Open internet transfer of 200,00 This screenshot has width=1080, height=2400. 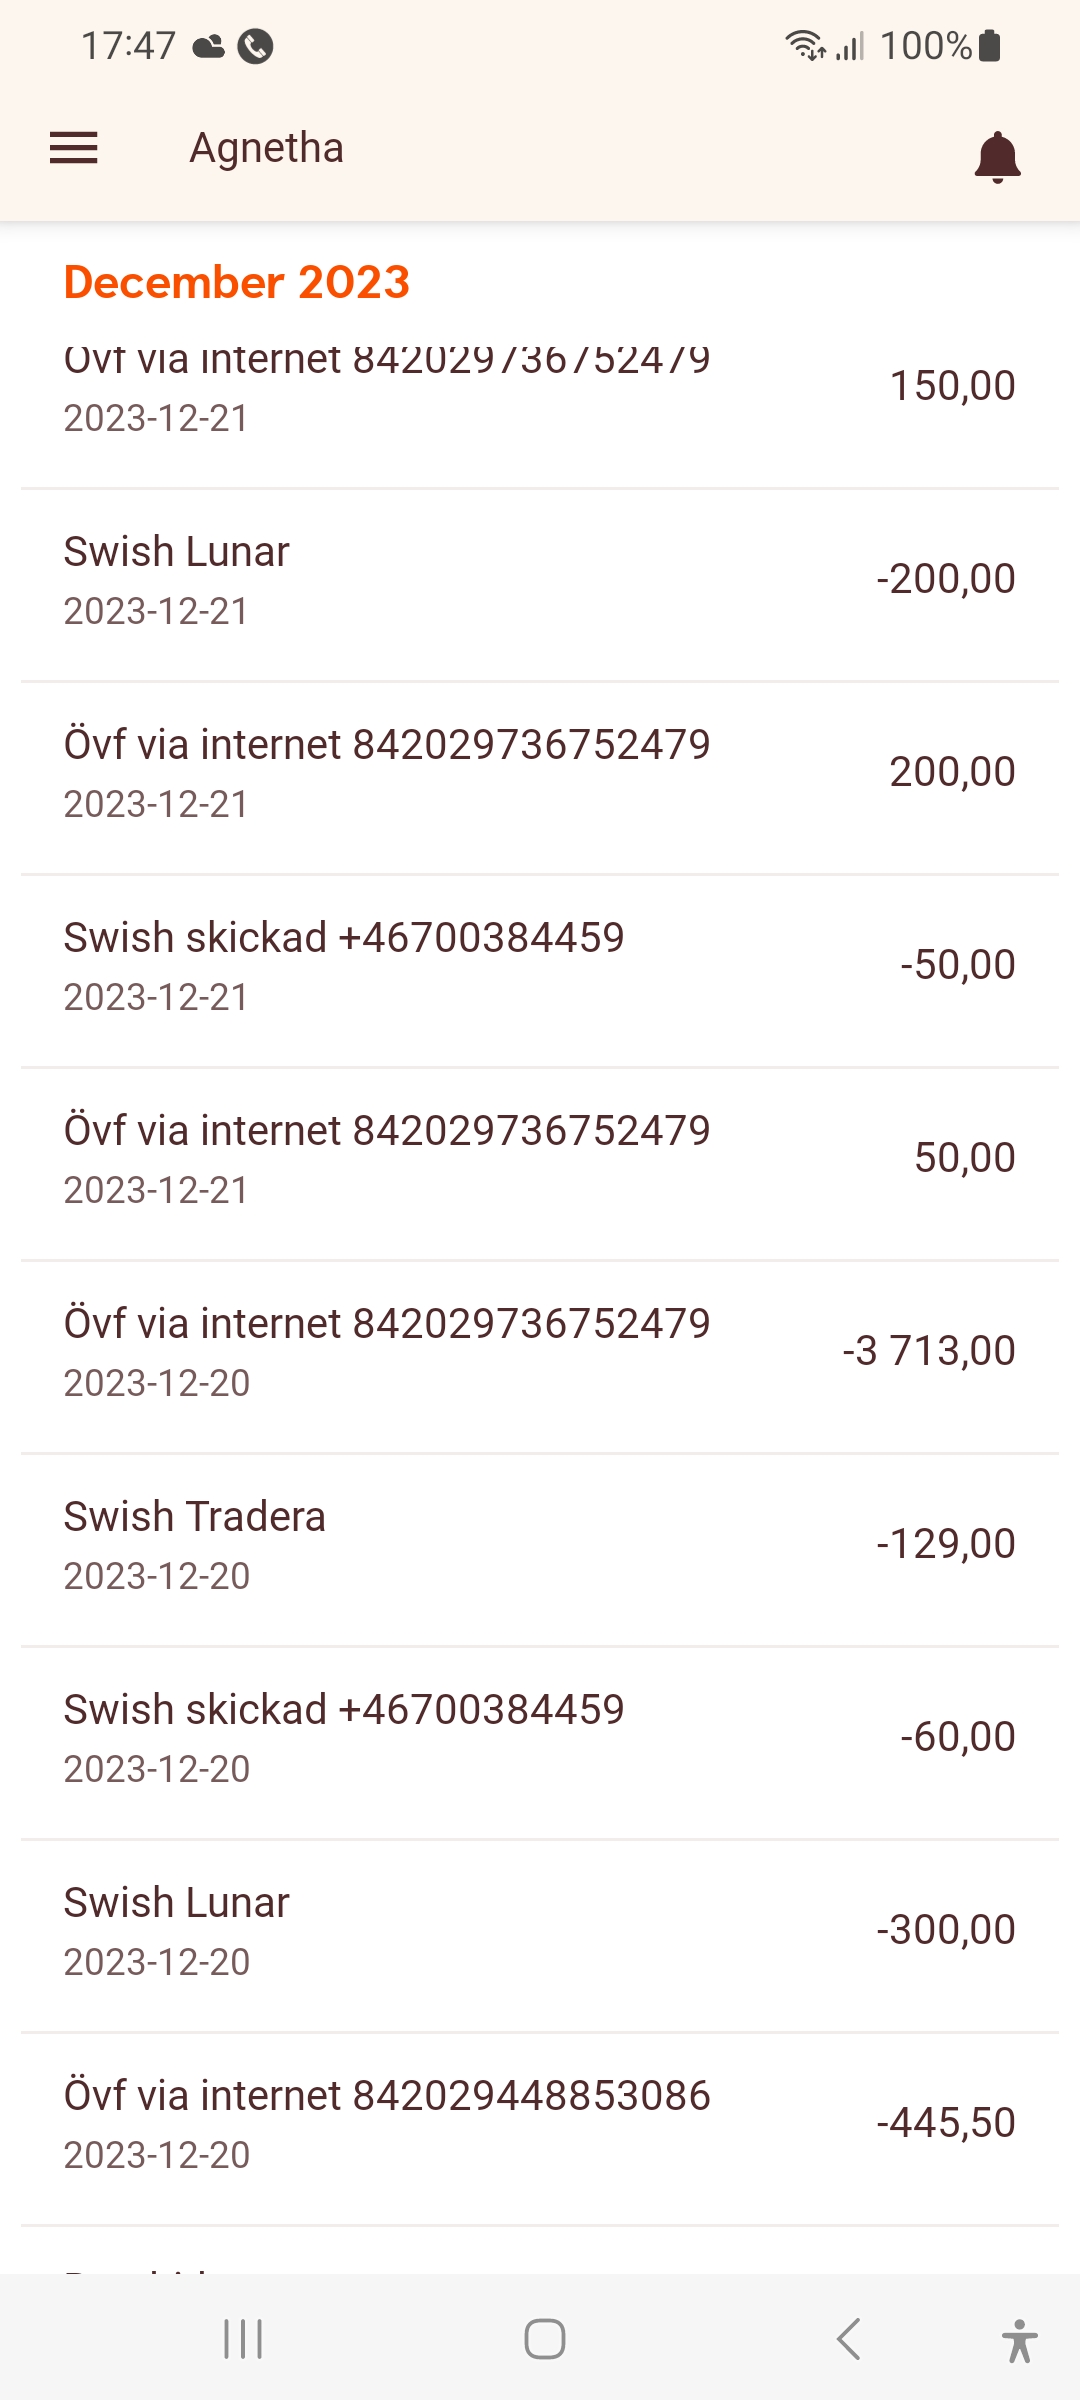(540, 773)
